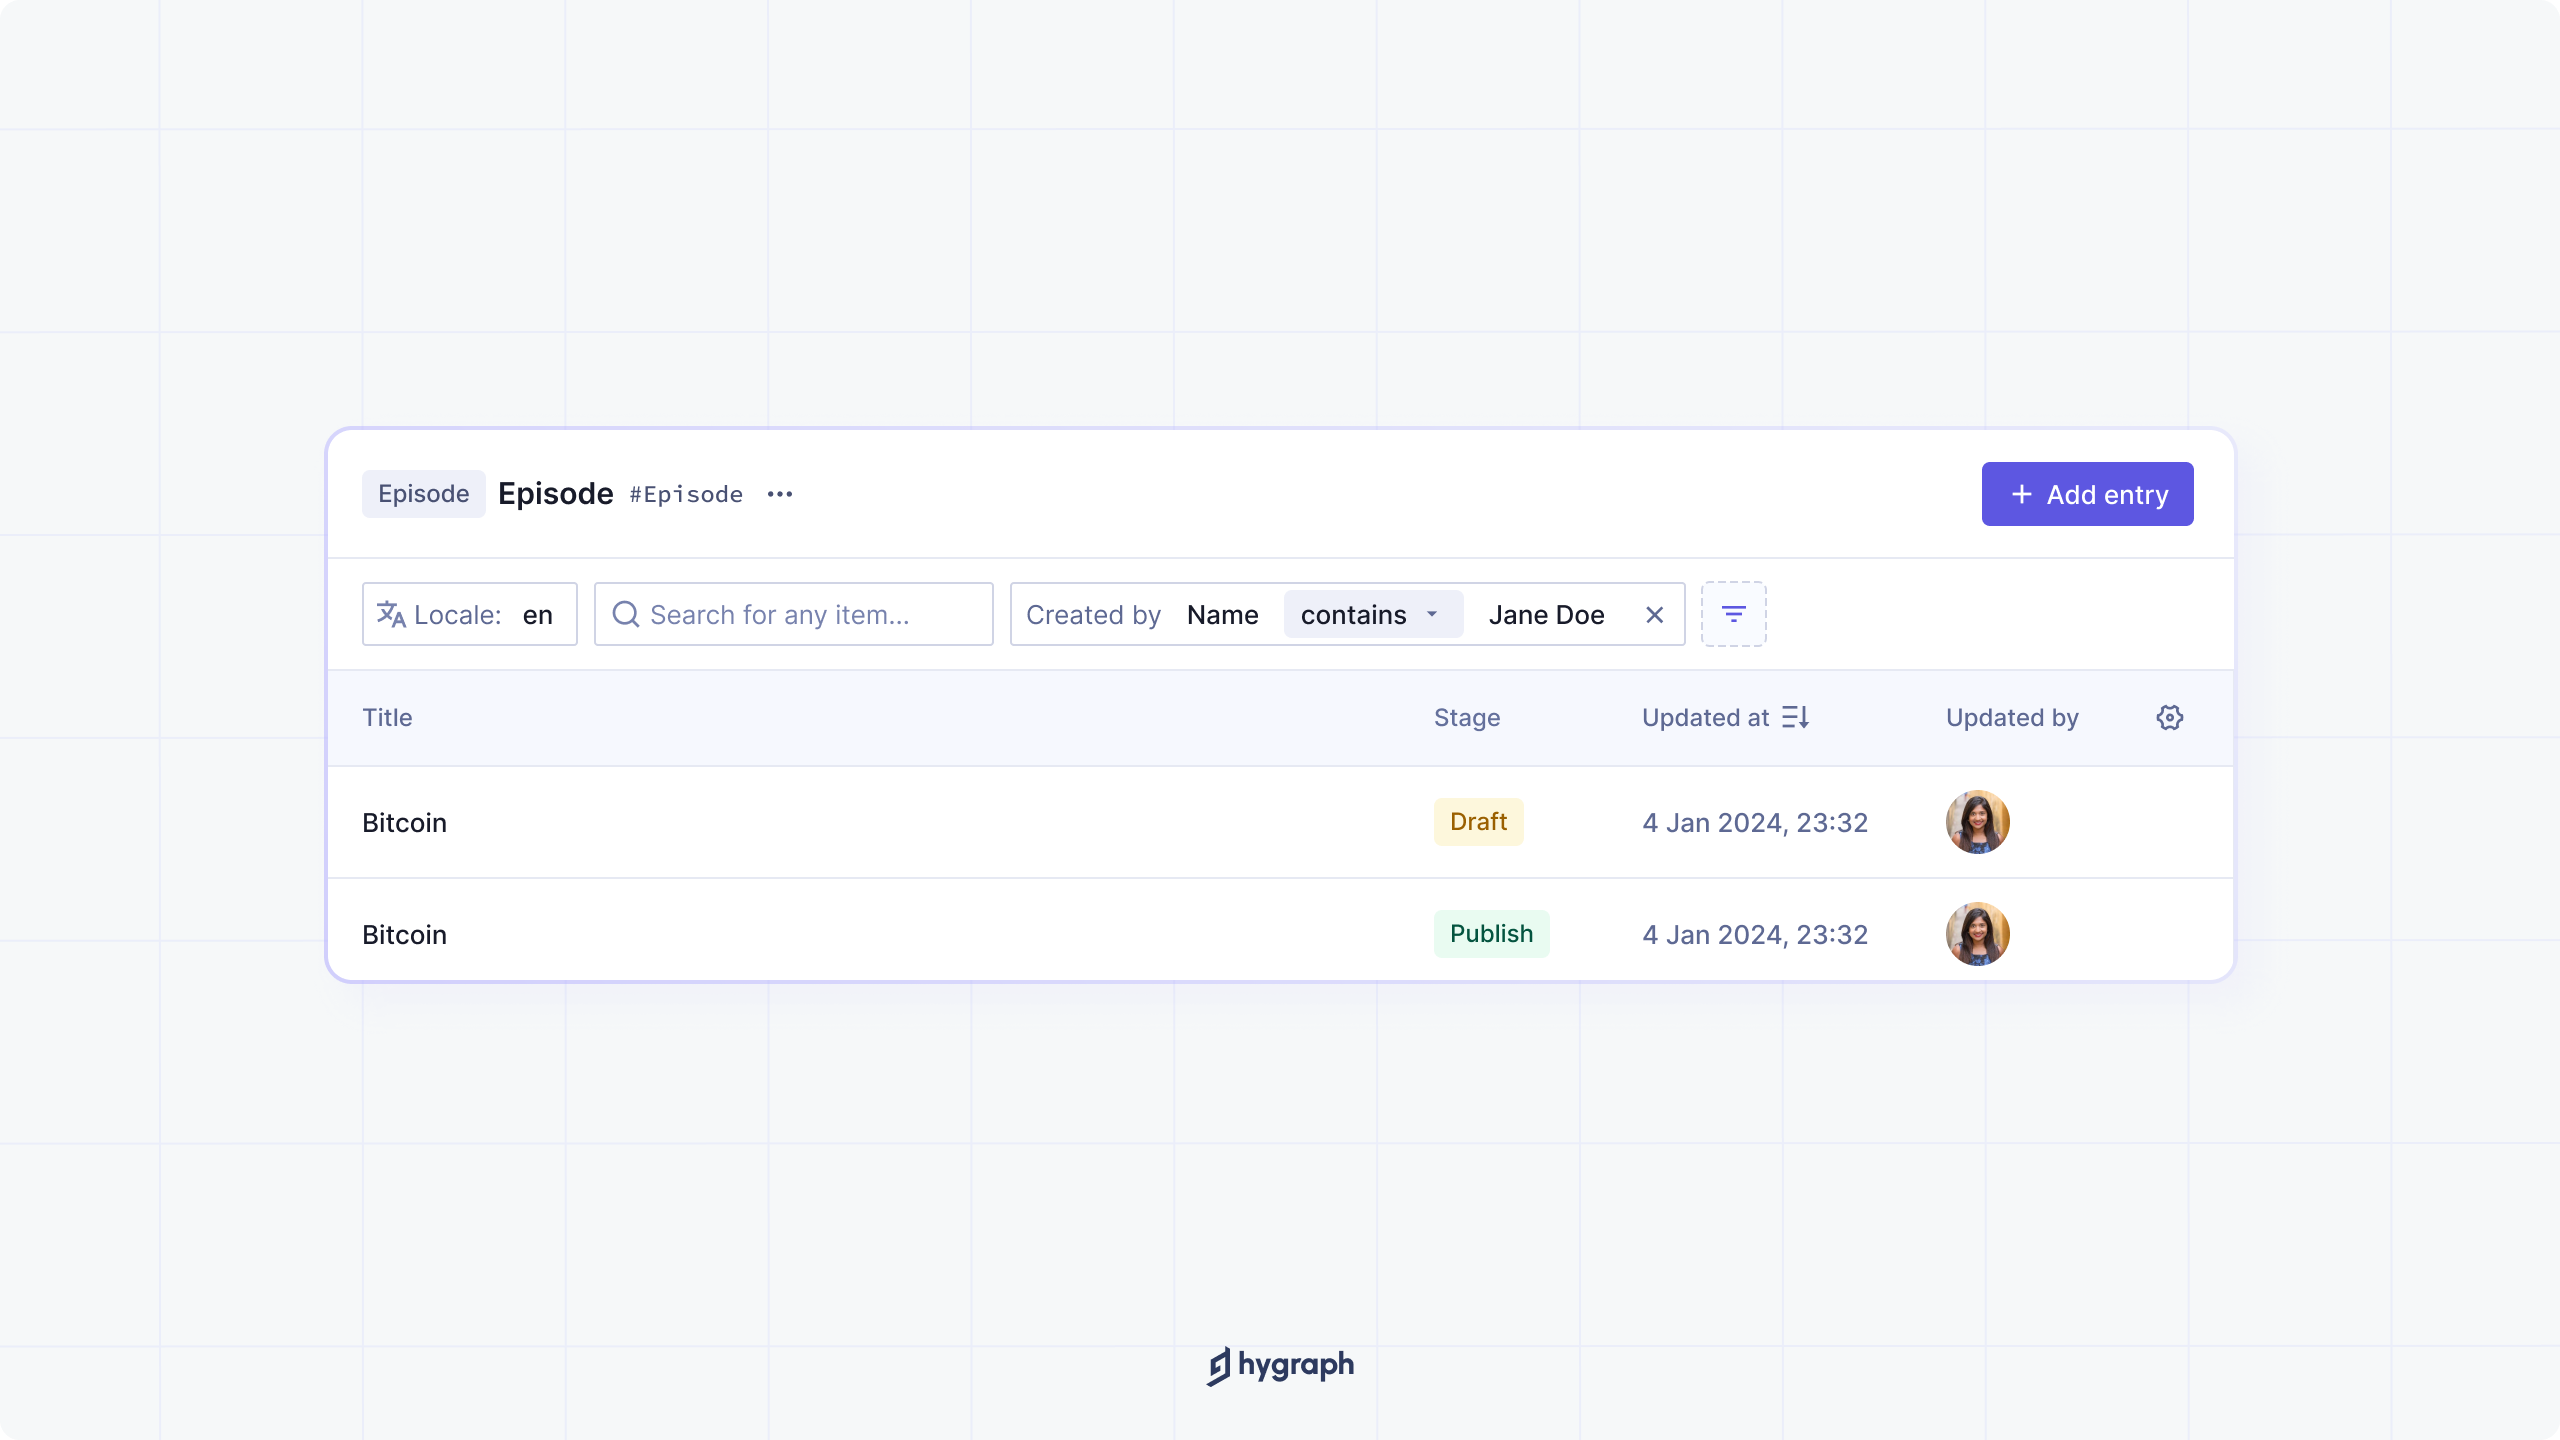Click the Title column header

pos(387,717)
